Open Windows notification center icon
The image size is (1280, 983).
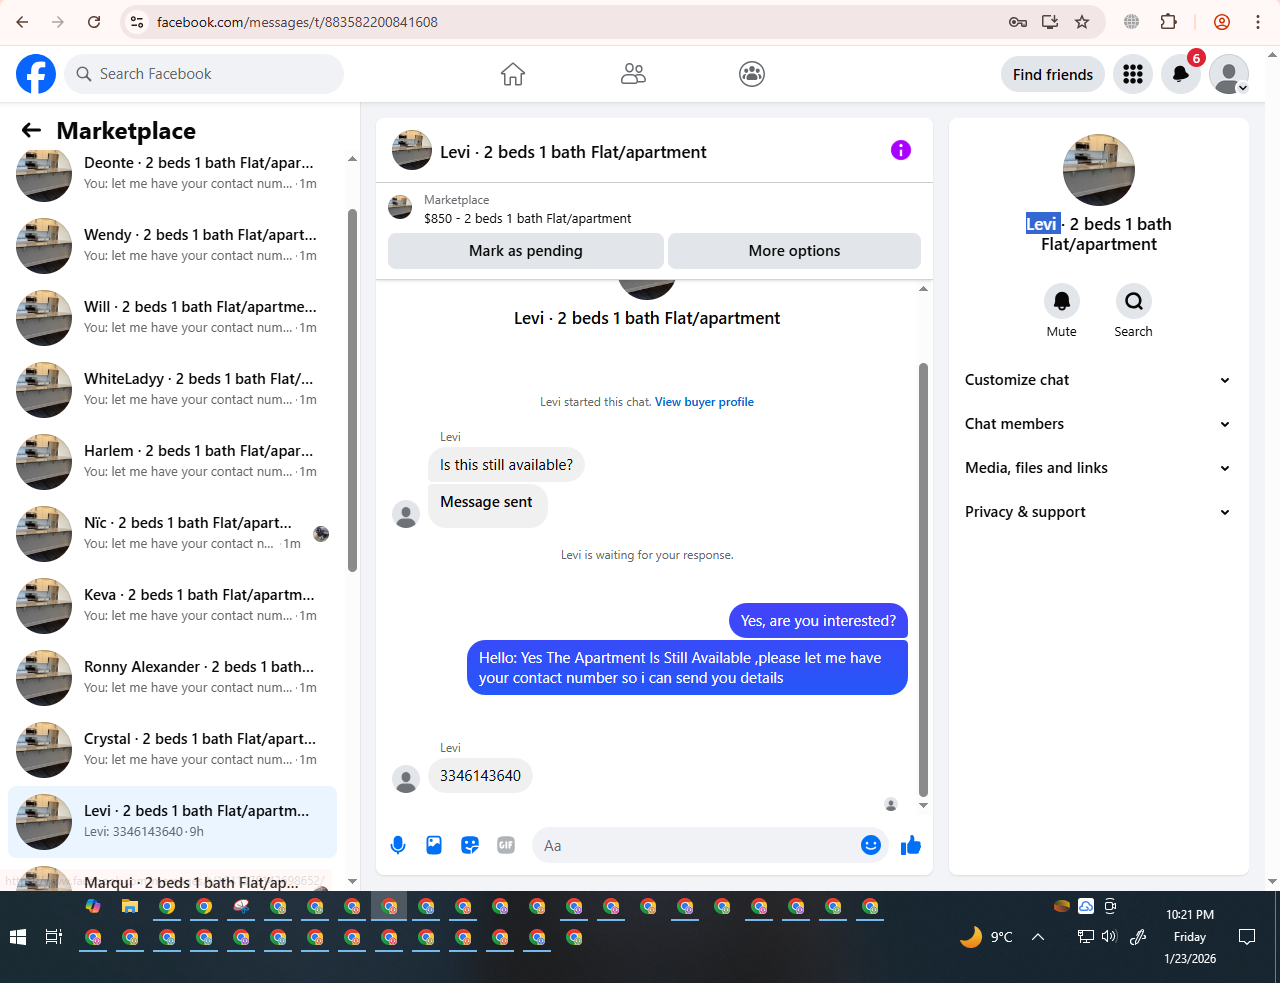[1247, 937]
